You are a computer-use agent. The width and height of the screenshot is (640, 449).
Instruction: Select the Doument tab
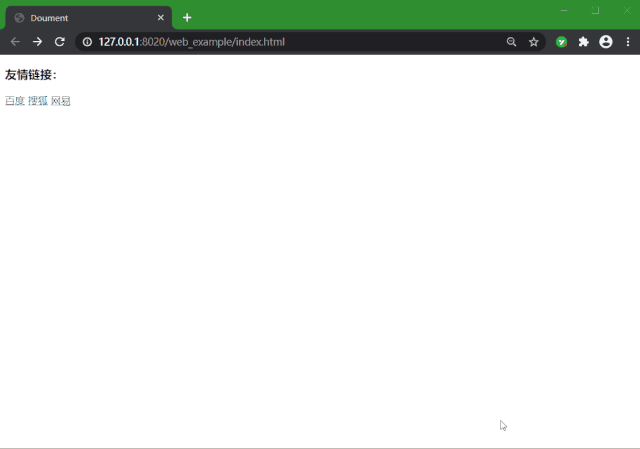tap(89, 18)
